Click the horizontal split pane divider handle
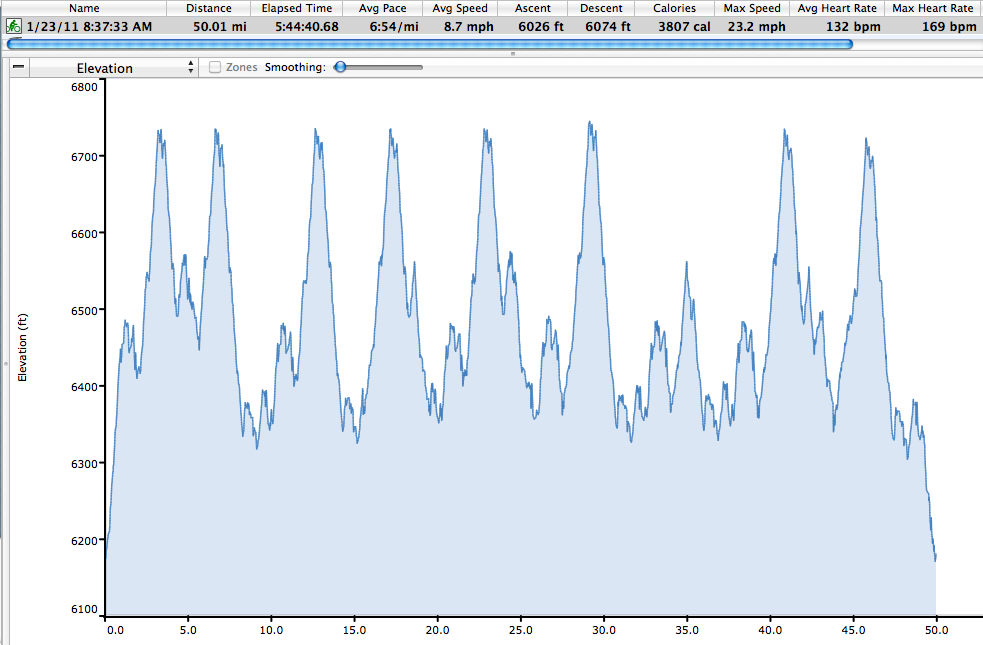Viewport: 983px width, 645px height. click(513, 53)
